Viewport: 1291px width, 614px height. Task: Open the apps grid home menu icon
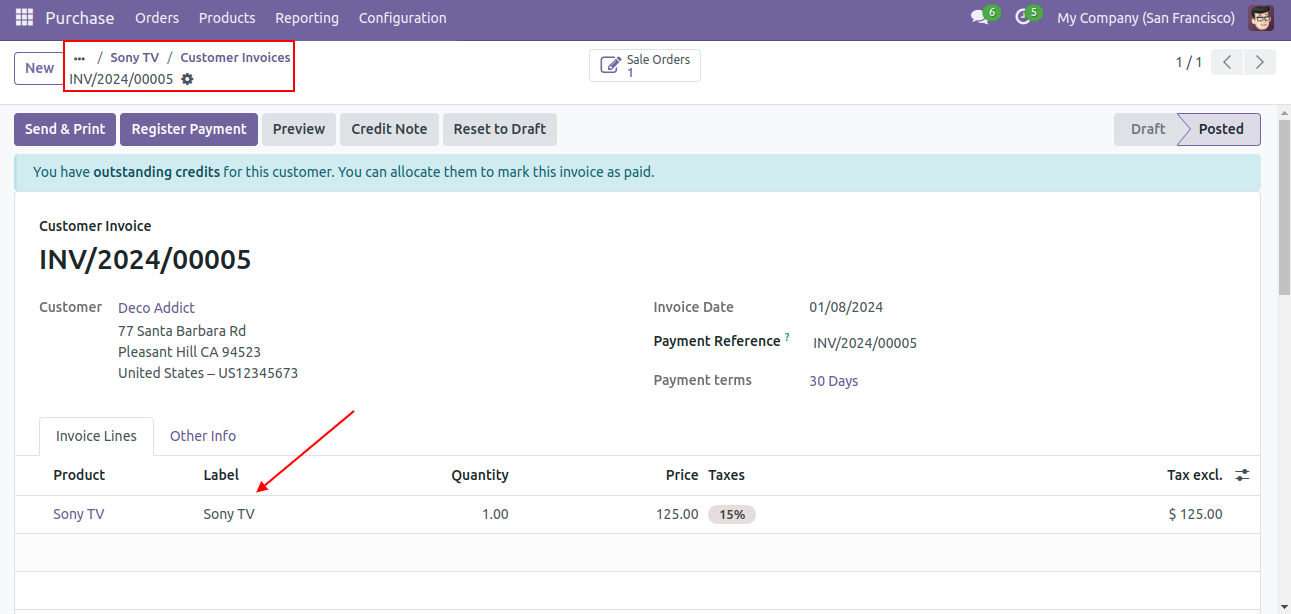click(x=24, y=18)
